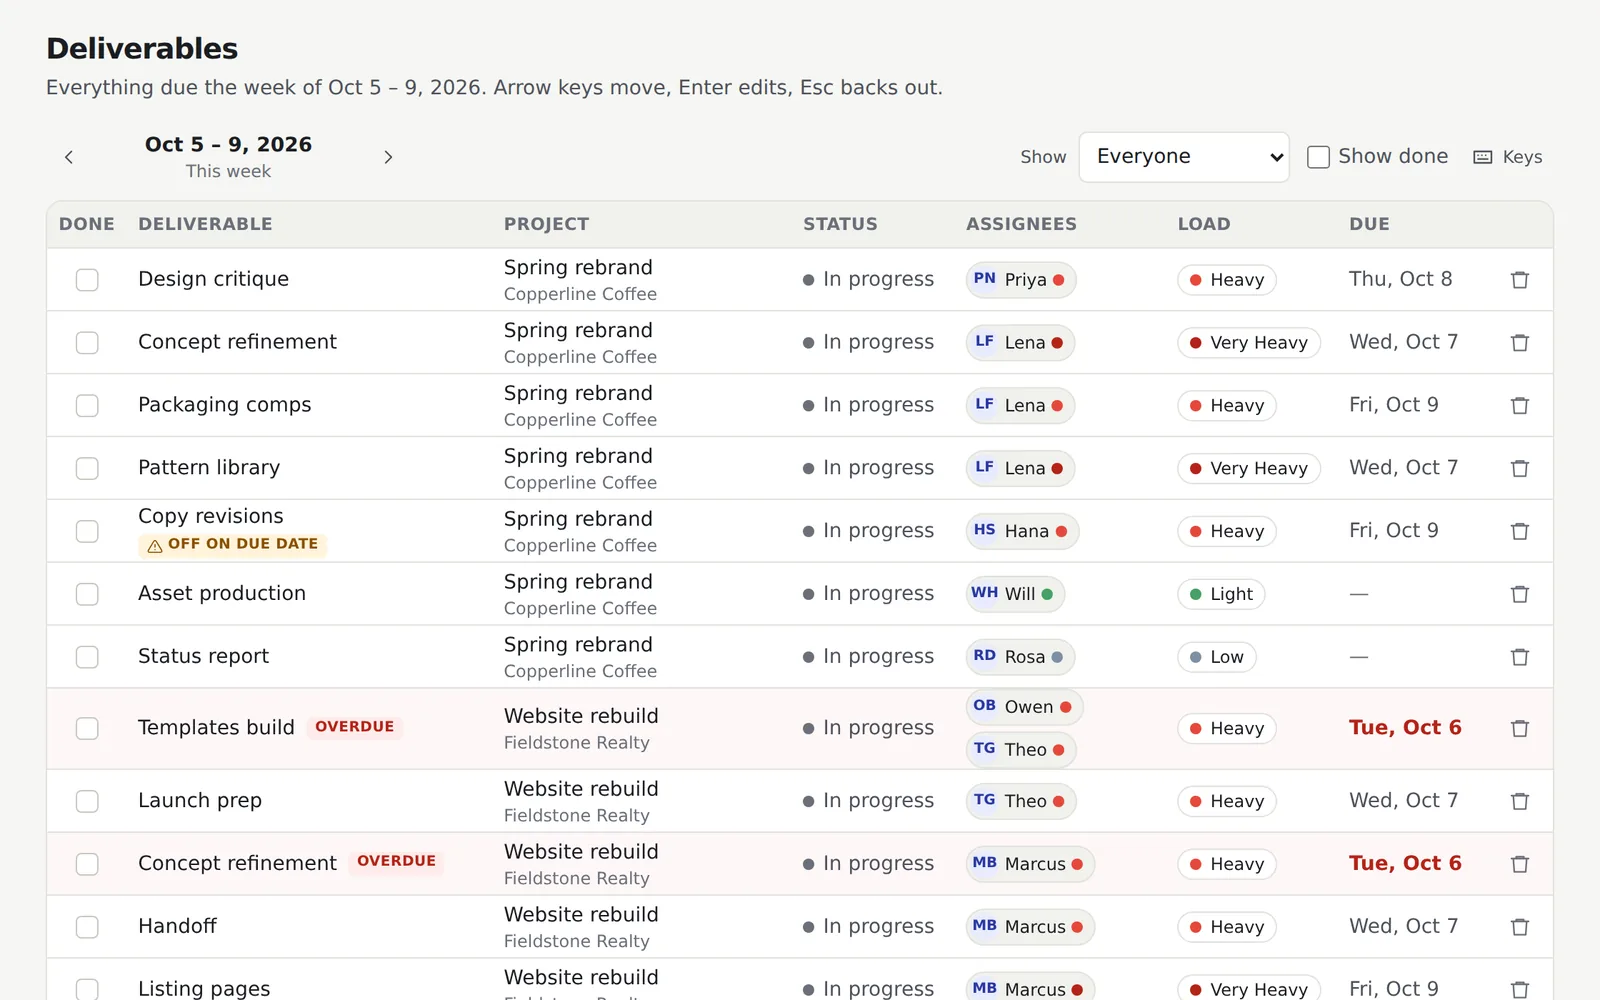
Task: Click empty due date dash for Status report
Action: point(1358,657)
